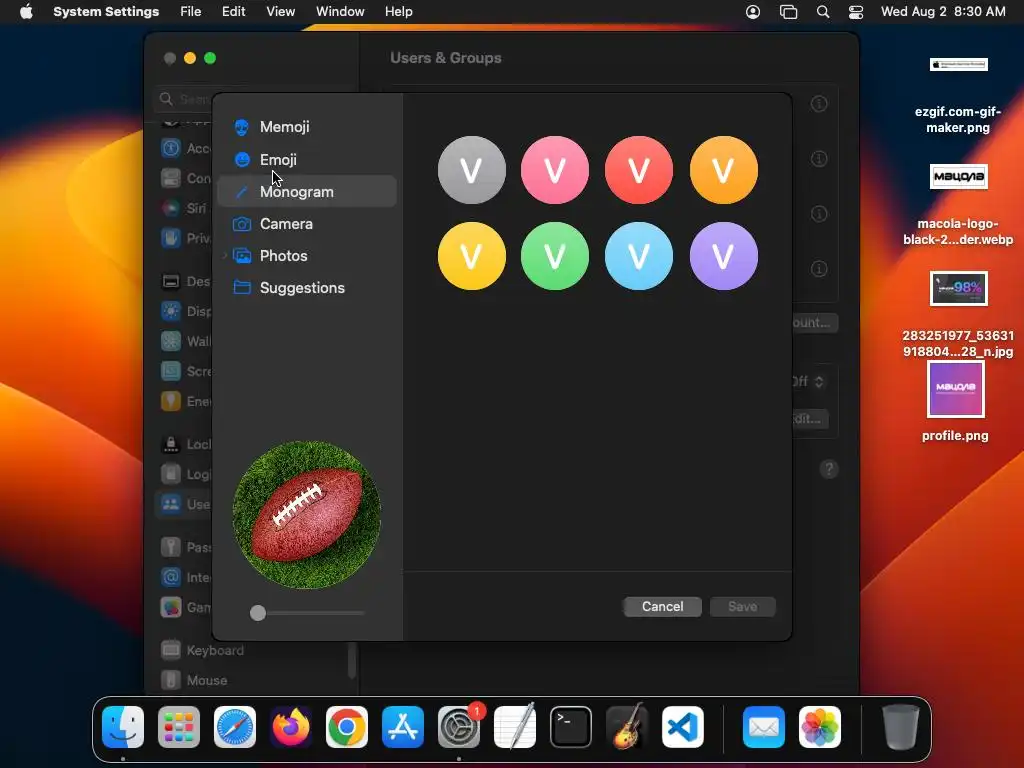The width and height of the screenshot is (1024, 768).
Task: Open the View menu
Action: (280, 12)
